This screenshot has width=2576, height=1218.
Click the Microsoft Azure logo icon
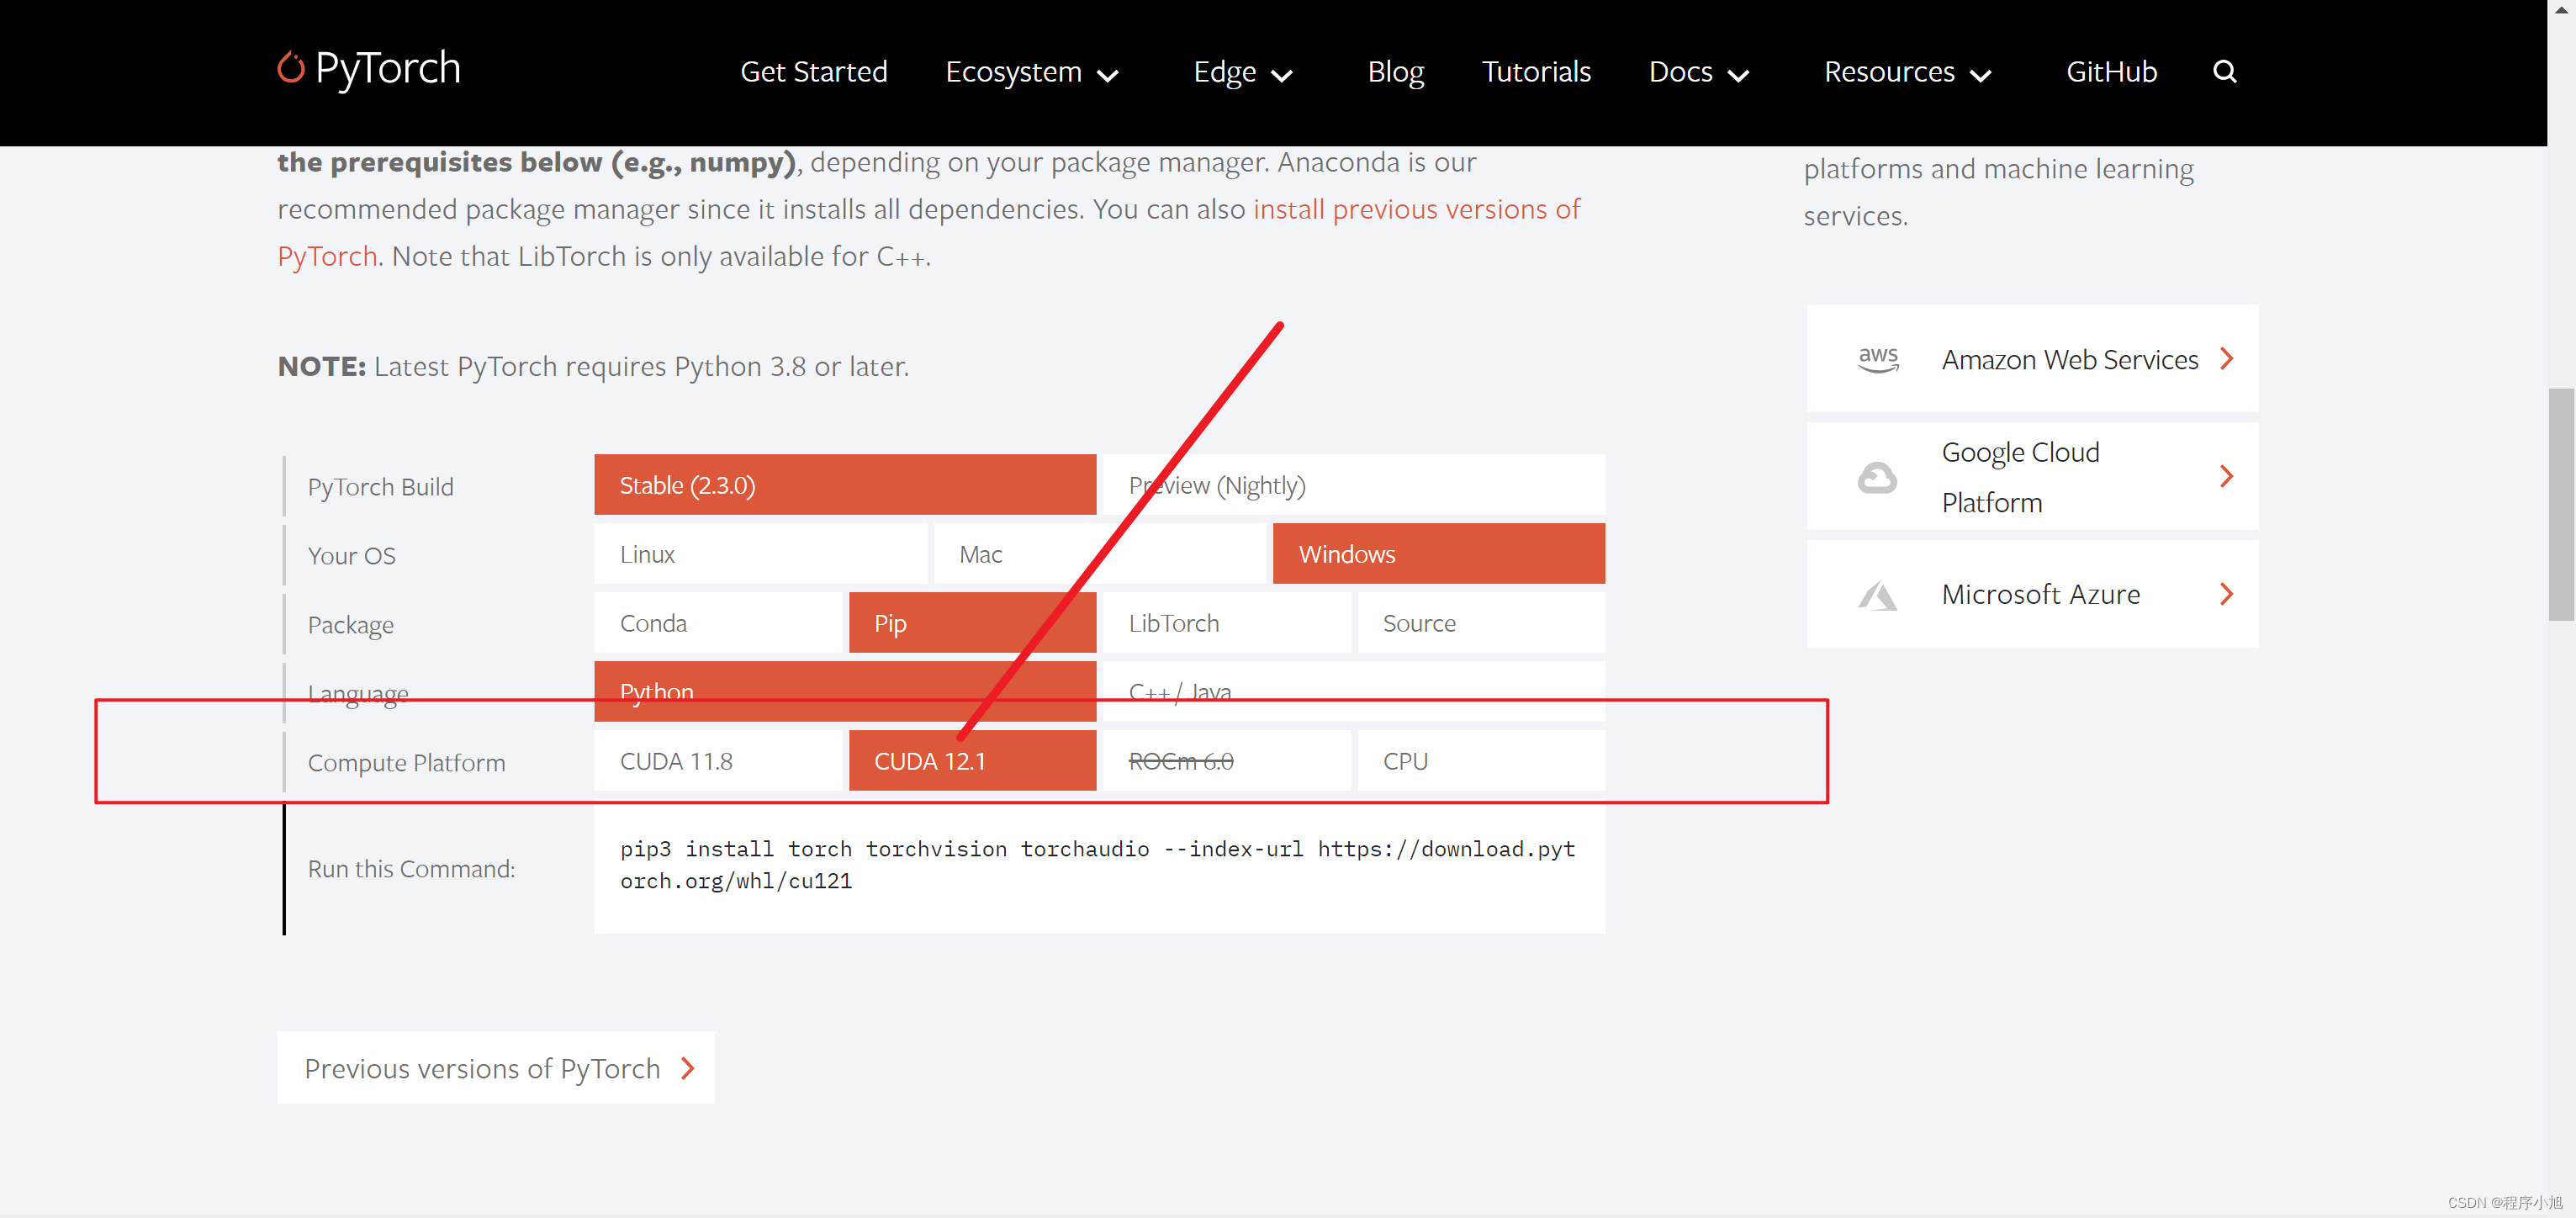point(1876,595)
